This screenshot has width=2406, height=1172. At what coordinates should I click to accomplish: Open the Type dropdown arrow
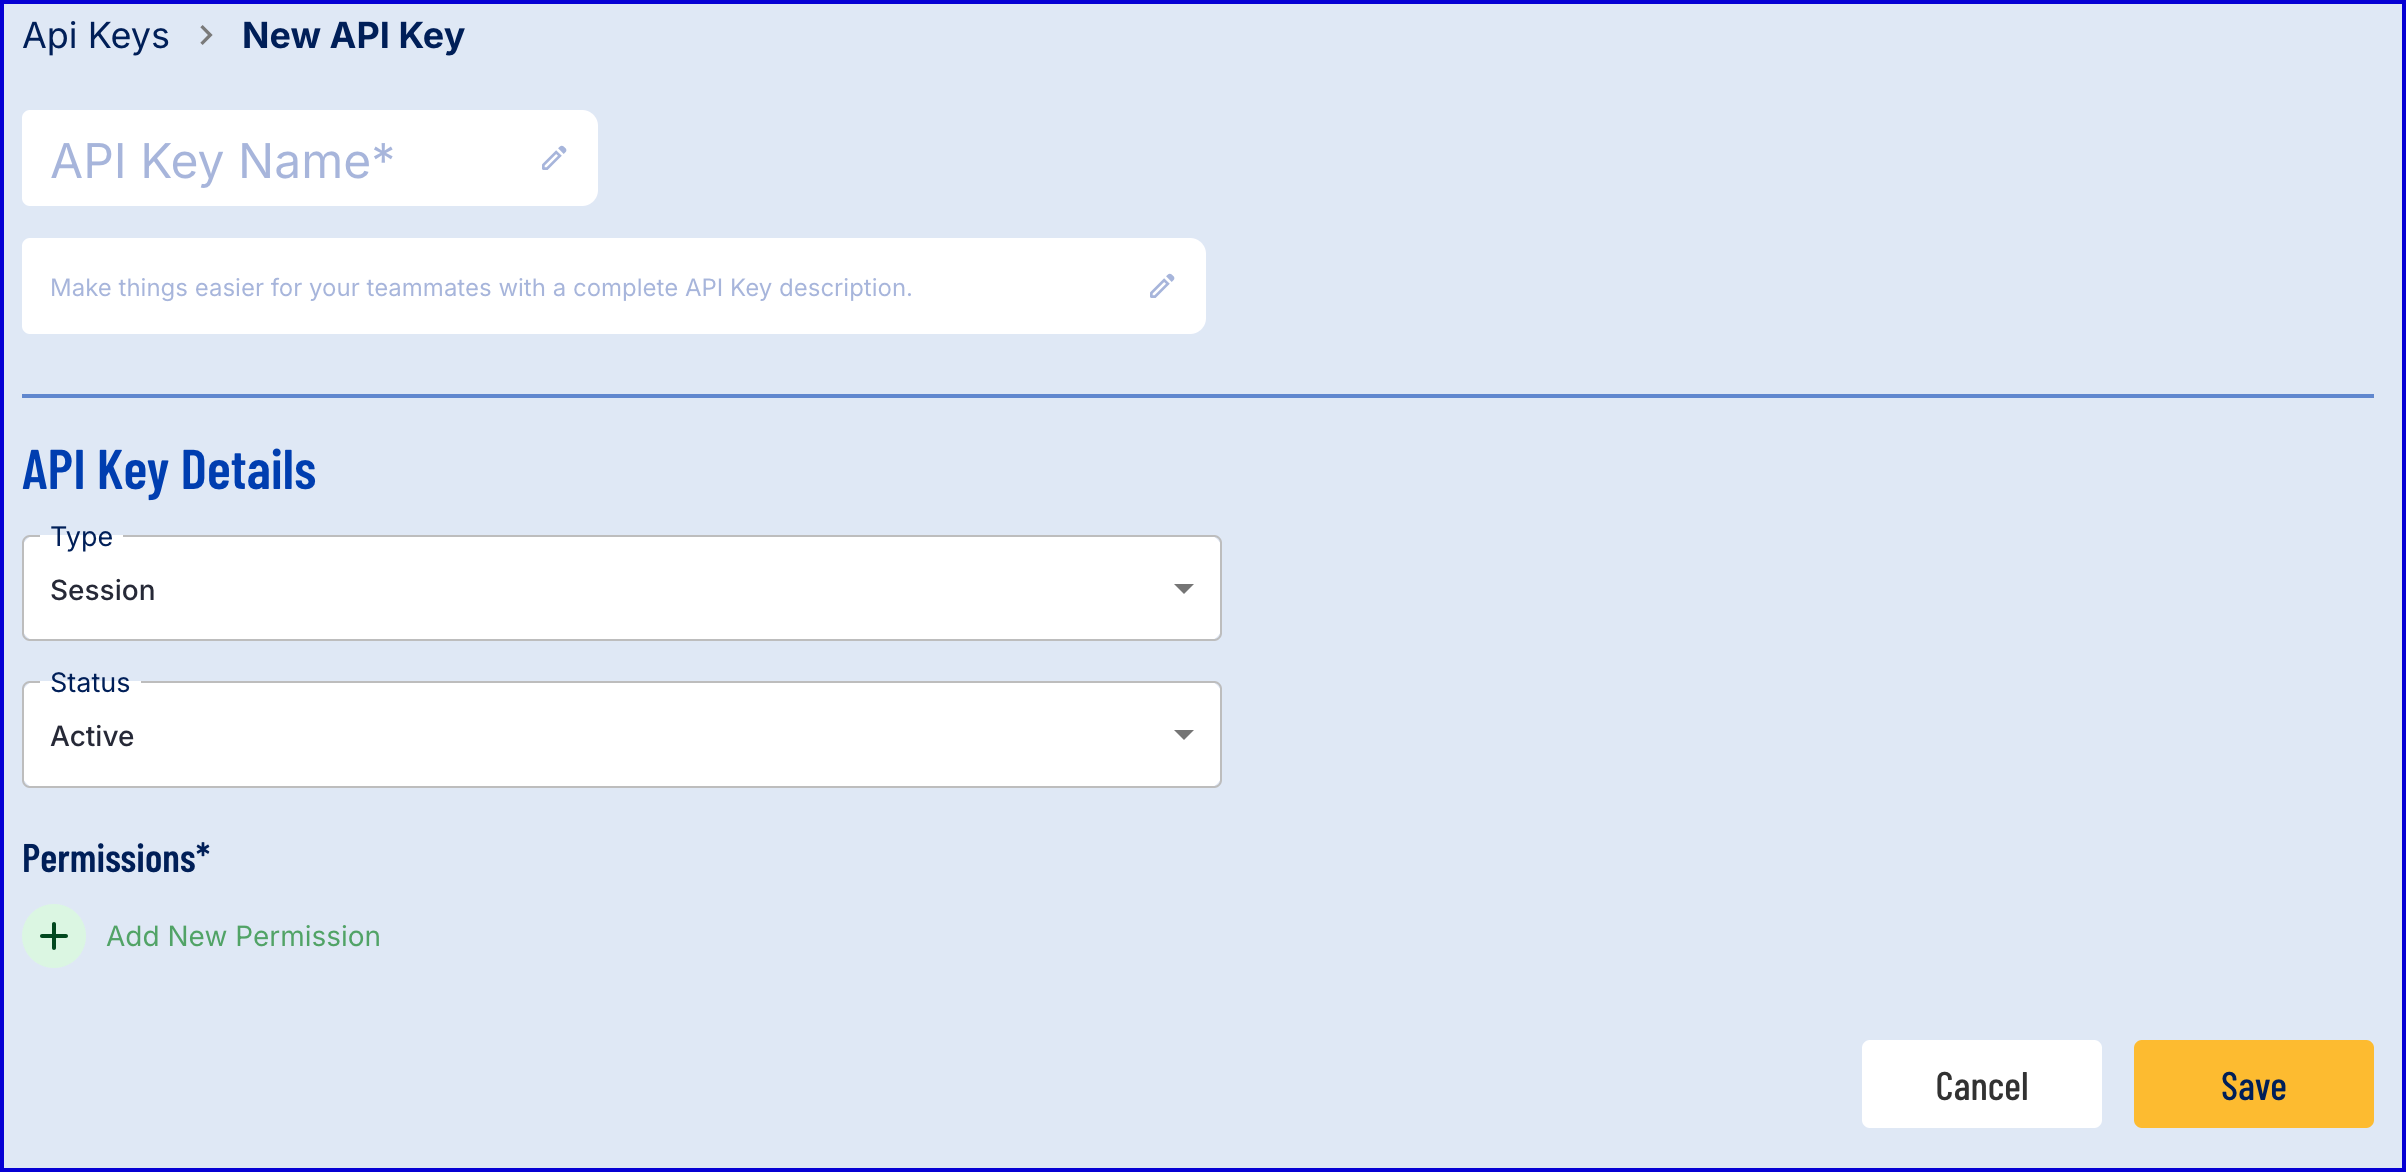(x=1184, y=589)
